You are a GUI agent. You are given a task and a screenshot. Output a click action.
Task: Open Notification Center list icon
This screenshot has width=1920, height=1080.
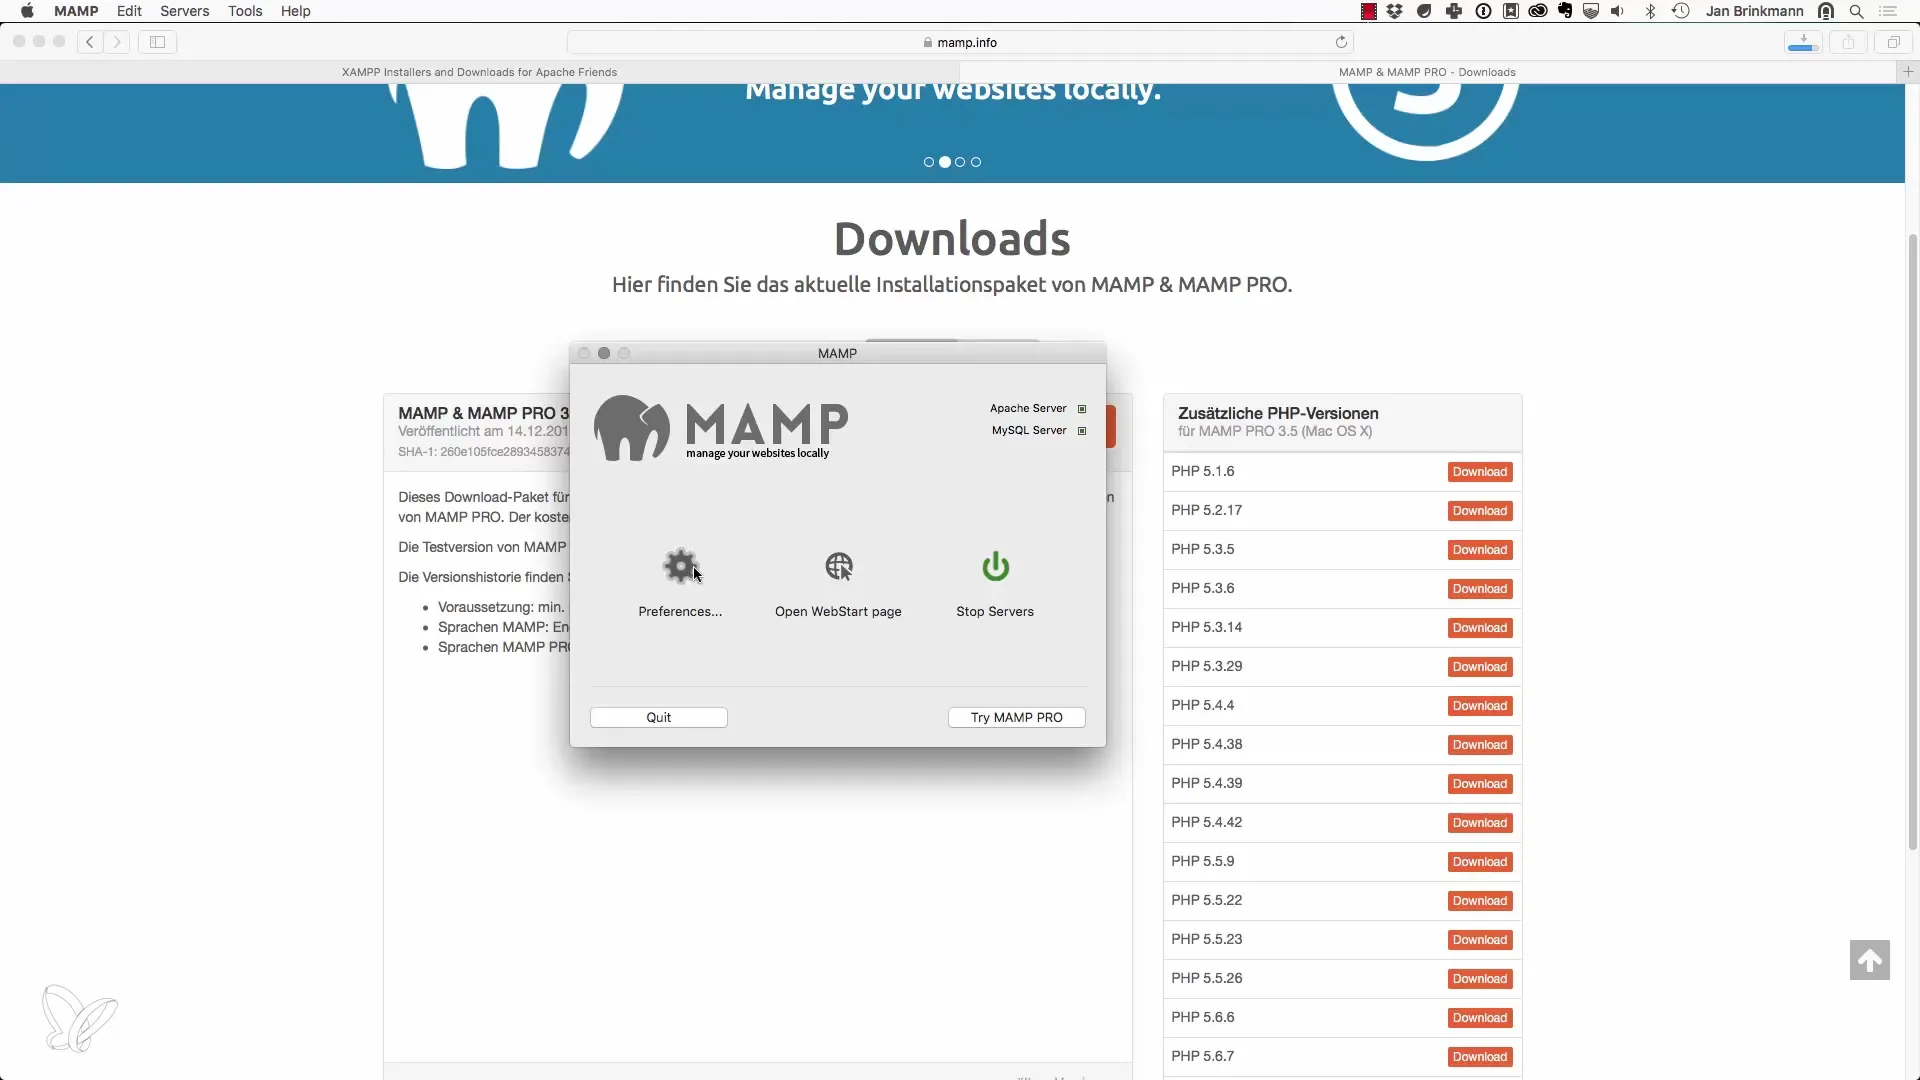(x=1888, y=11)
